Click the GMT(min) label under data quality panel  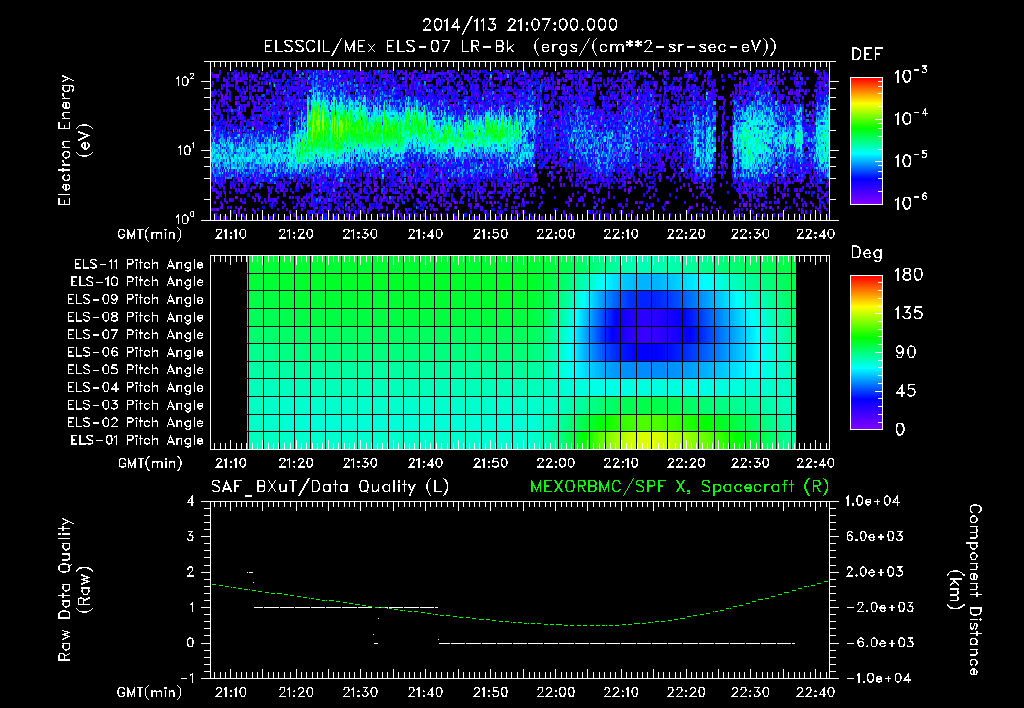[x=150, y=692]
